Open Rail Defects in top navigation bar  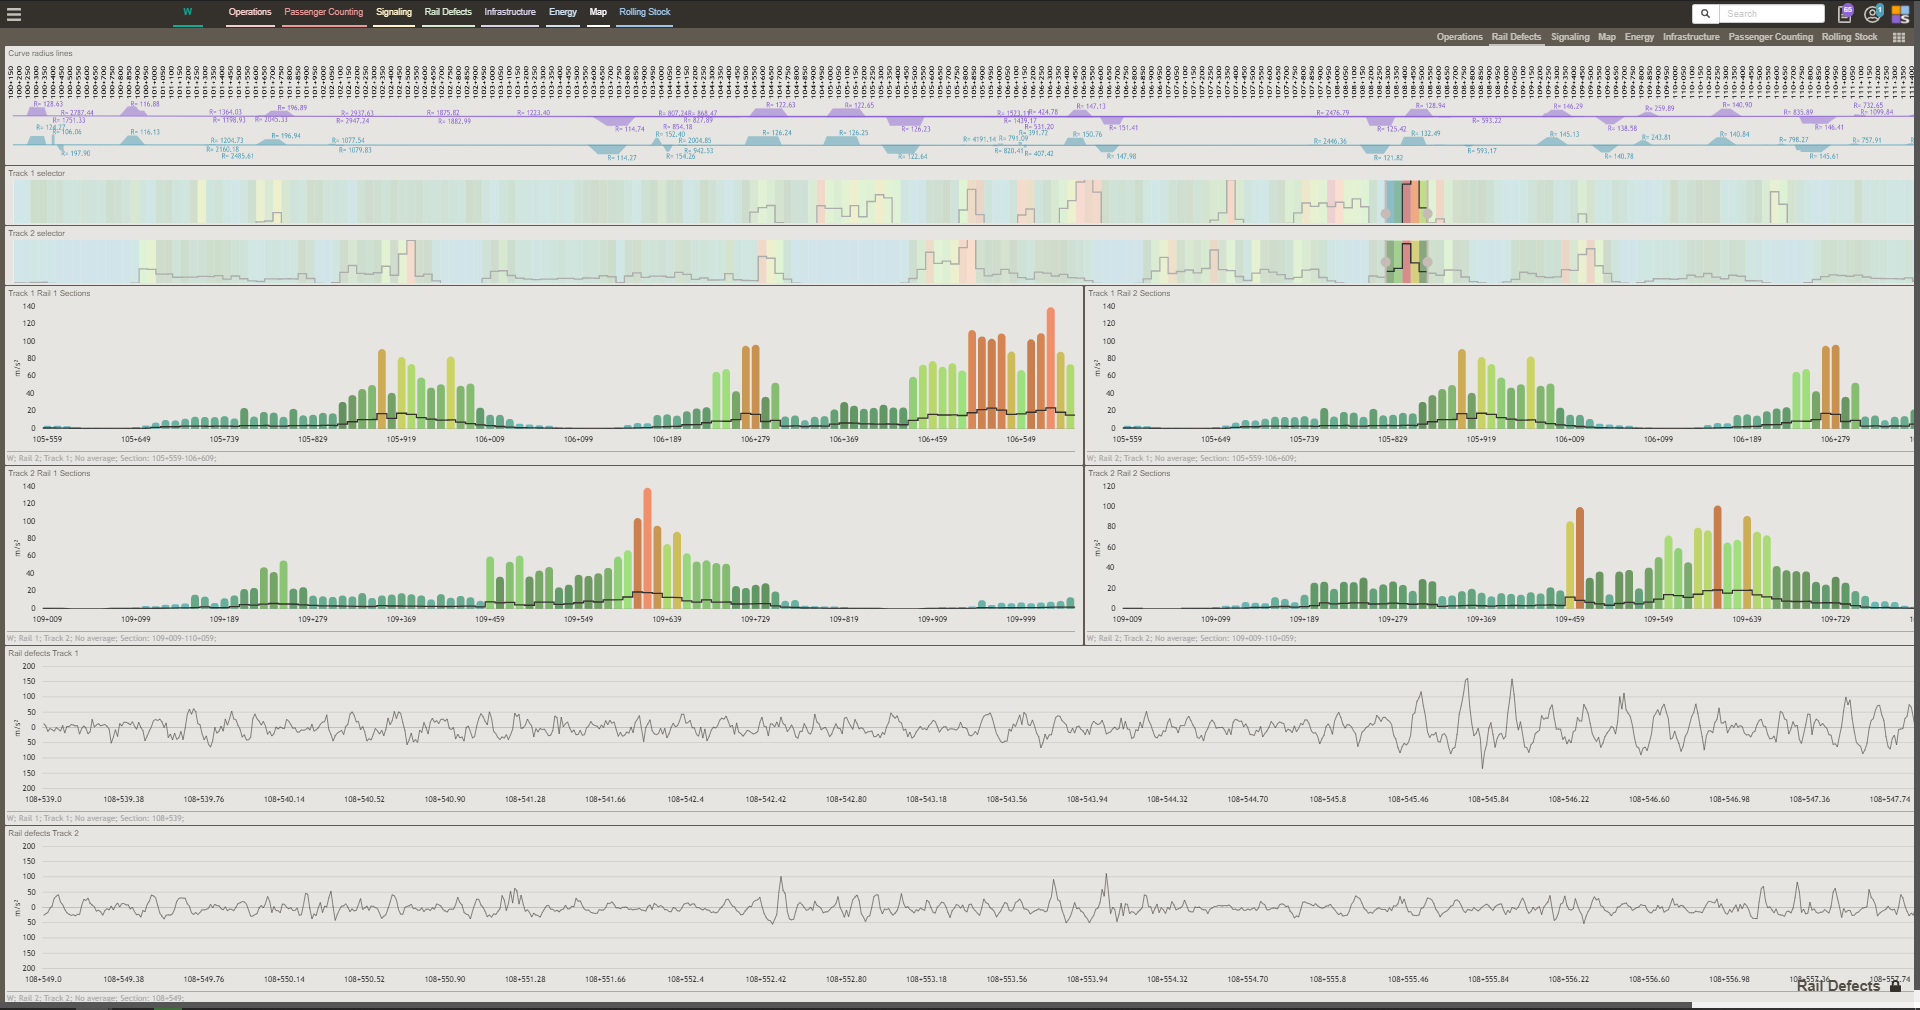pos(448,12)
